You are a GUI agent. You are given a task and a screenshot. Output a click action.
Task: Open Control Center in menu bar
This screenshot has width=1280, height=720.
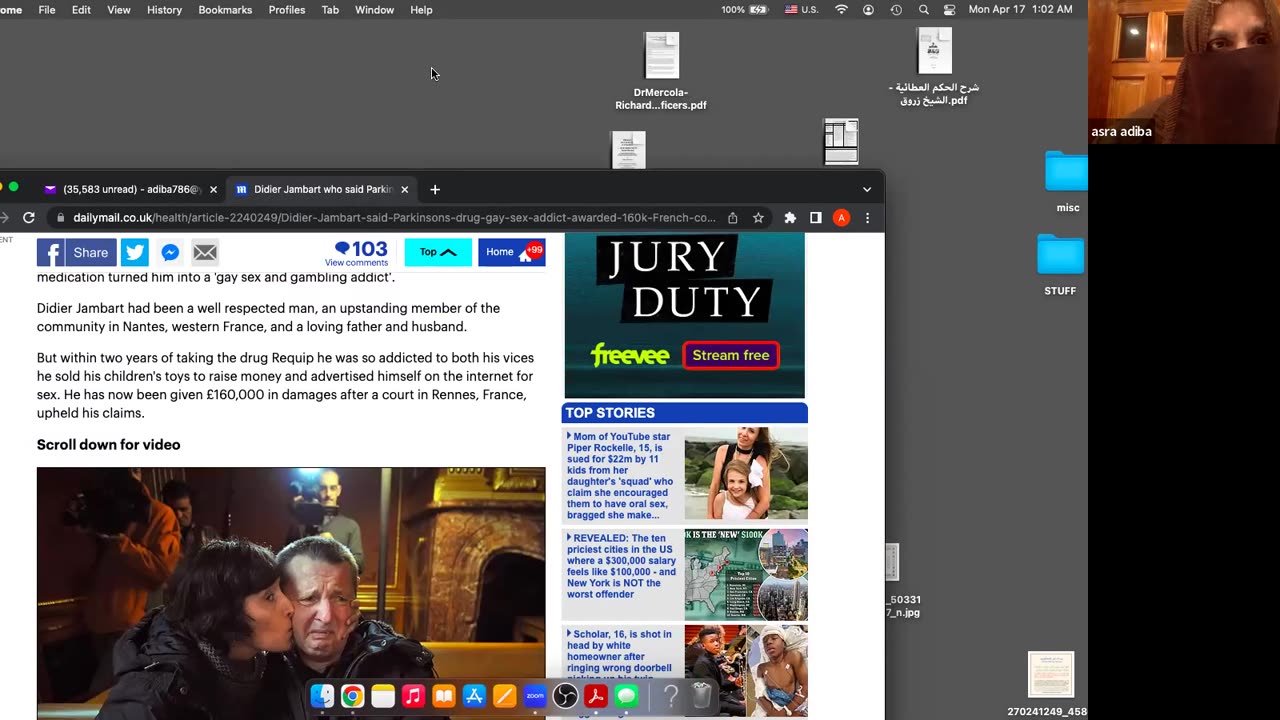pyautogui.click(x=949, y=10)
